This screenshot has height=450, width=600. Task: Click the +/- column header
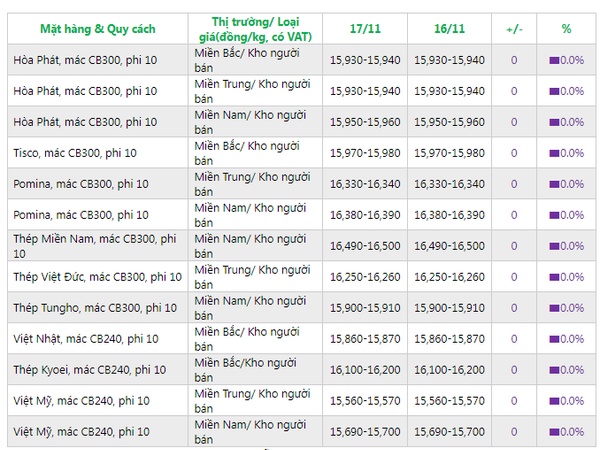click(x=514, y=28)
